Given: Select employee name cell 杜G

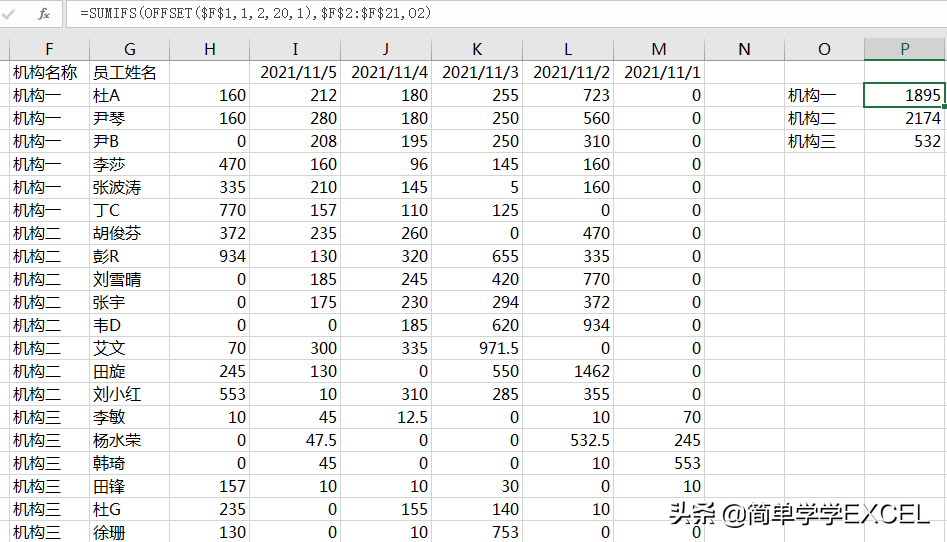Looking at the screenshot, I should [129, 509].
